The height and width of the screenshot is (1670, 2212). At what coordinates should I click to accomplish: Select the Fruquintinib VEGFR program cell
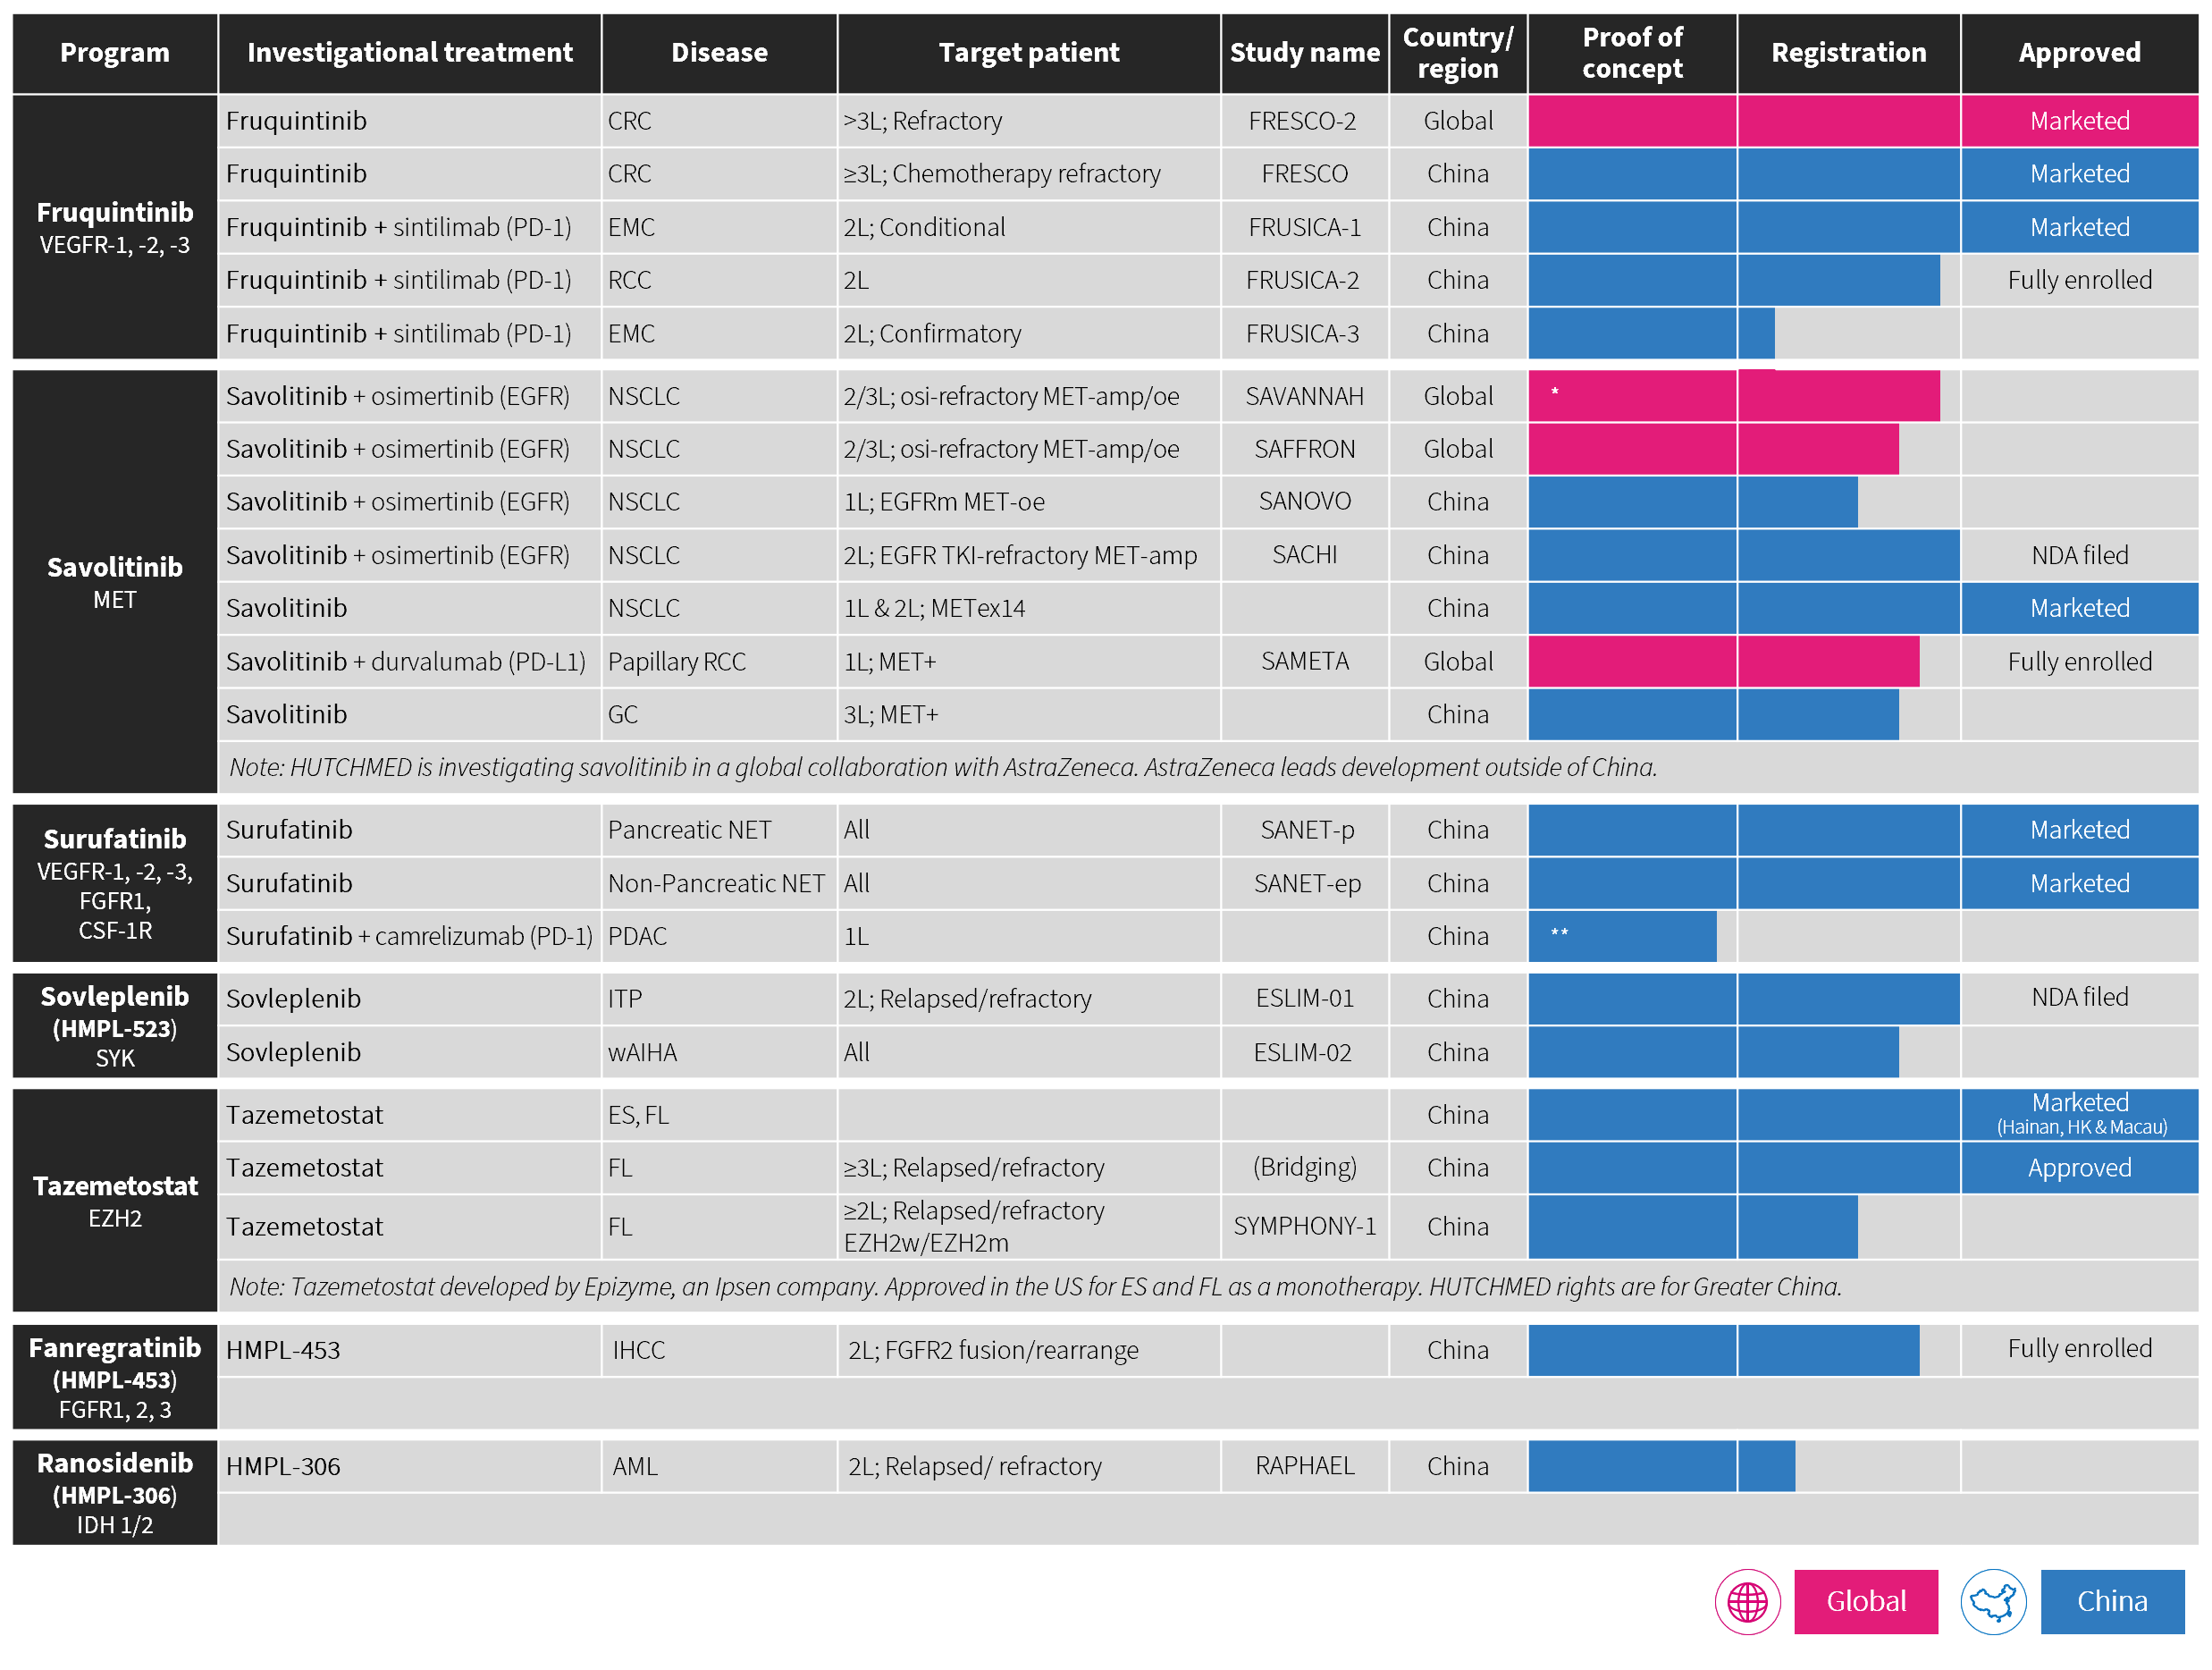point(115,227)
